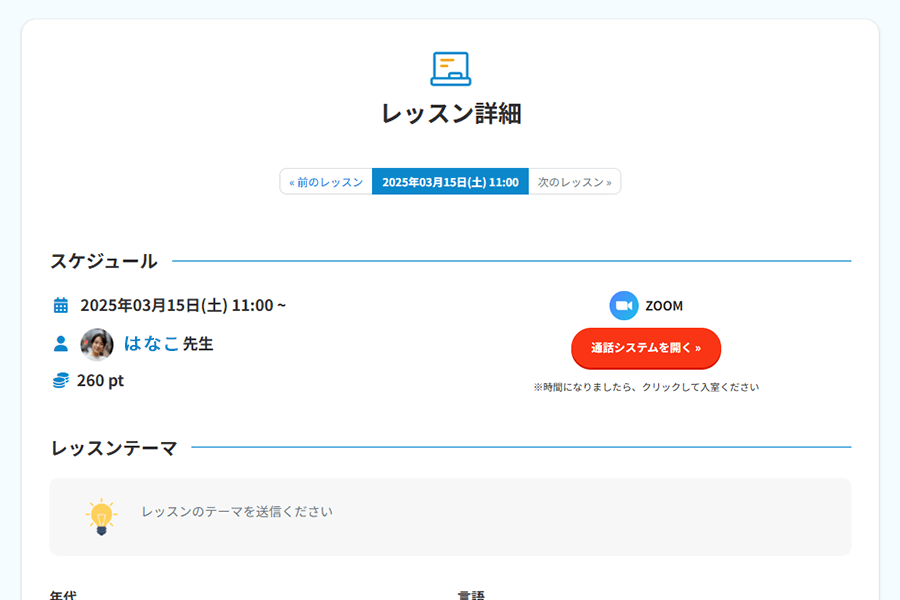Click the ZOOM label text

664,306
